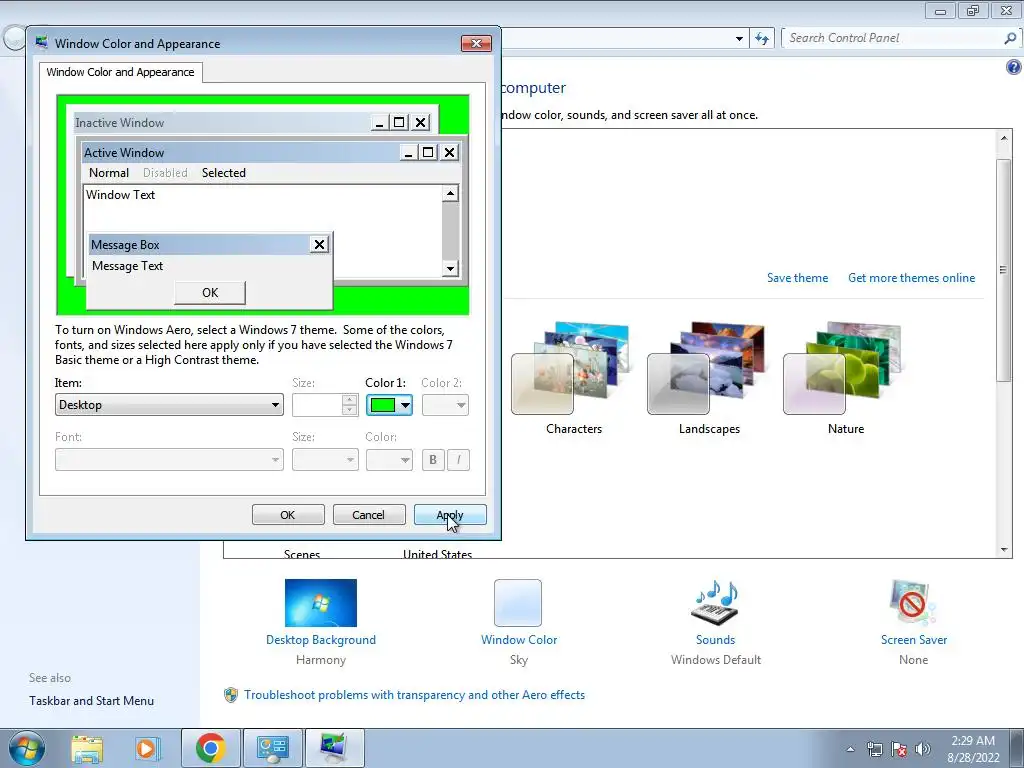Image resolution: width=1024 pixels, height=768 pixels.
Task: Click the Desktop Background link text
Action: (x=321, y=640)
